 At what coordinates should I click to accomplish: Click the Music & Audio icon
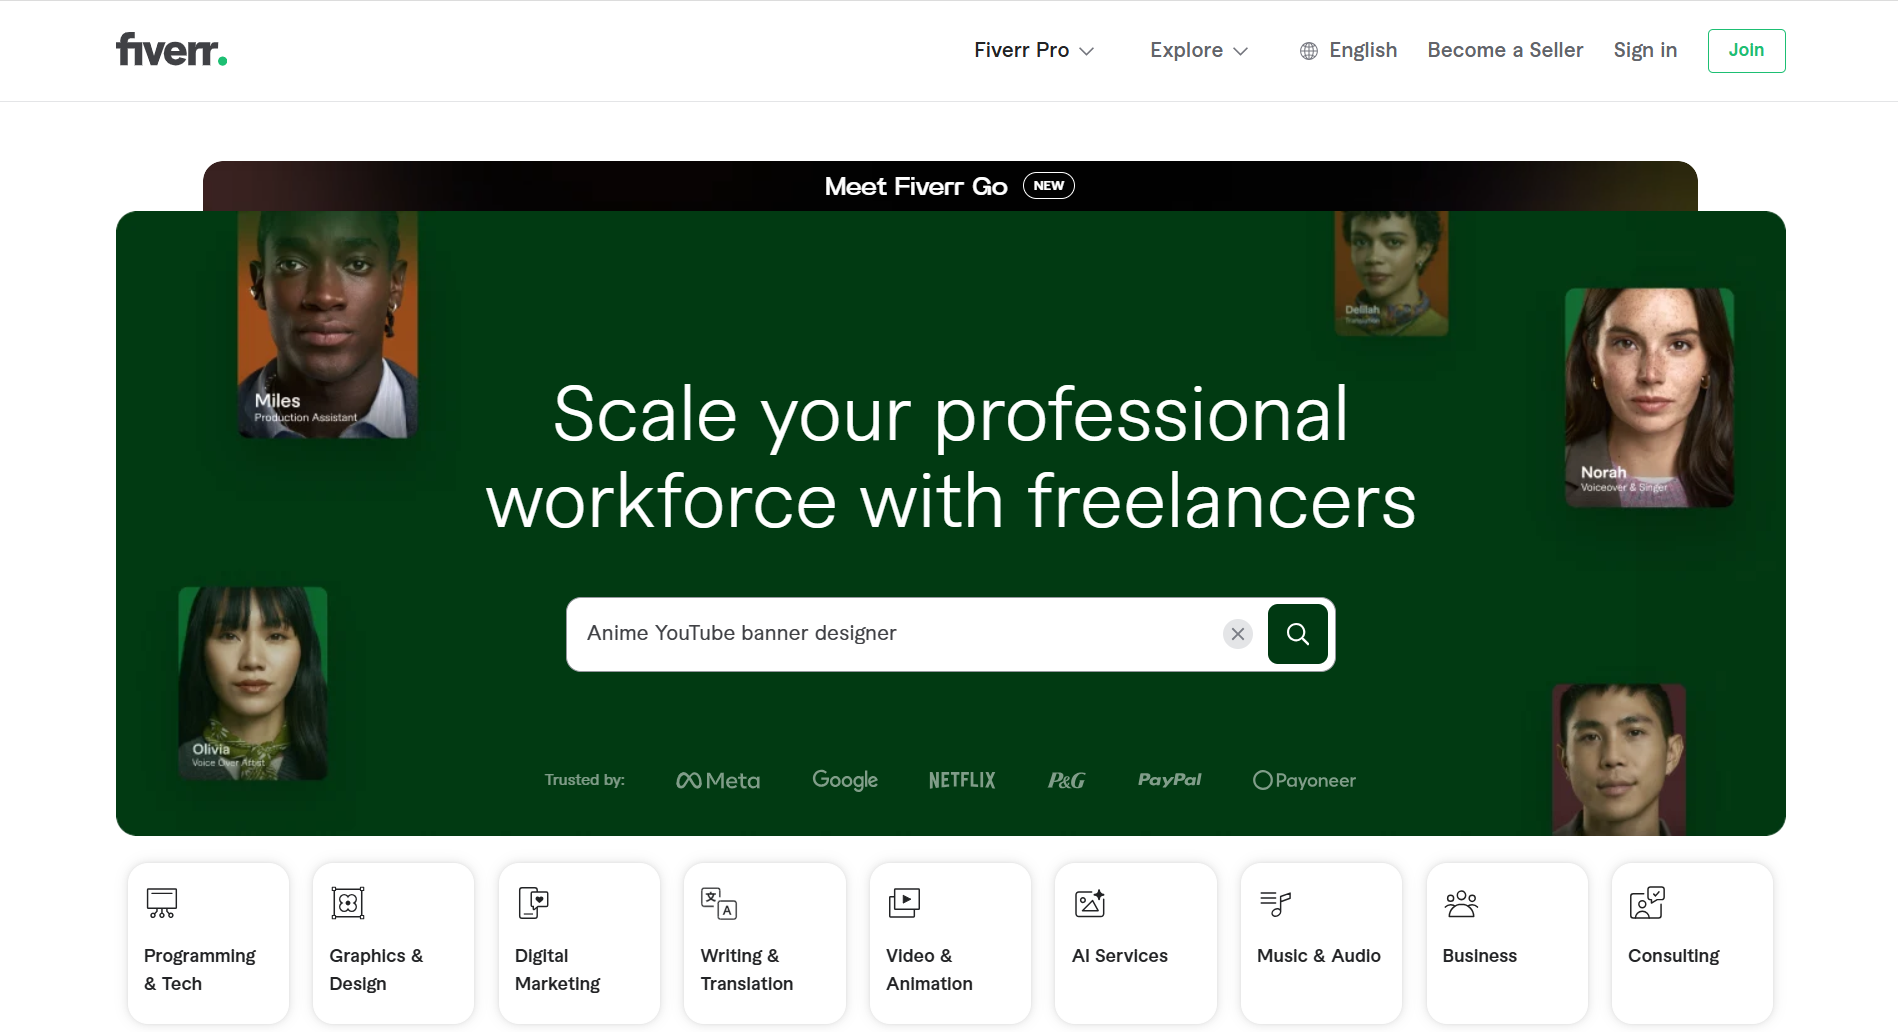pos(1275,903)
